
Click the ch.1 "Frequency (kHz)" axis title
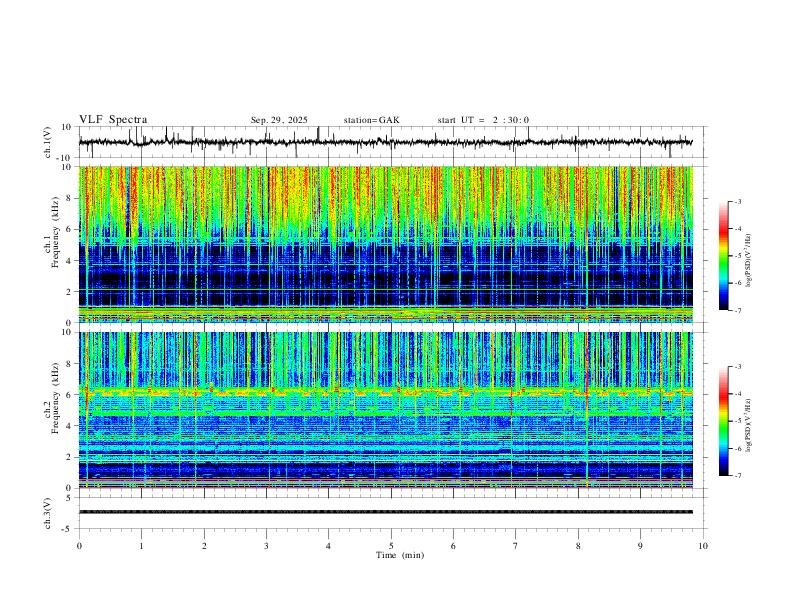click(x=55, y=233)
